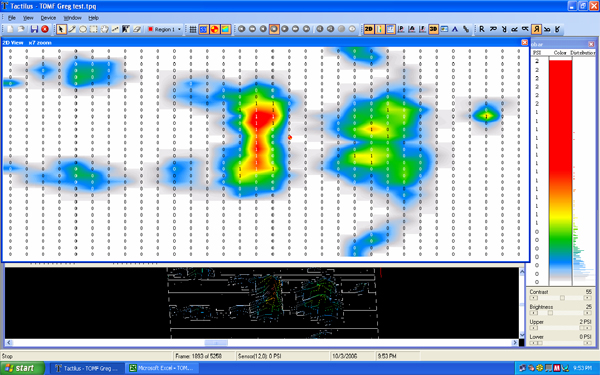Screen dimensions: 600x375
Task: Click the red marker dot in 2D view
Action: pos(290,137)
